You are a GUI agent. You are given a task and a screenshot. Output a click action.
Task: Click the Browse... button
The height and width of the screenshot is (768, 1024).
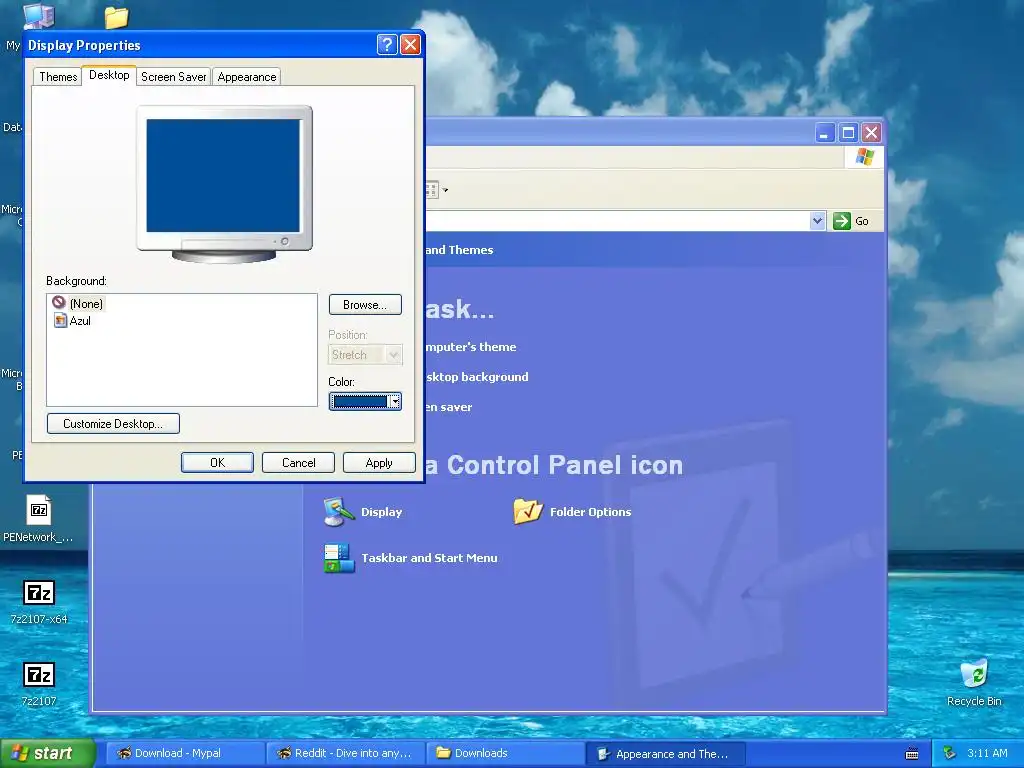click(365, 305)
